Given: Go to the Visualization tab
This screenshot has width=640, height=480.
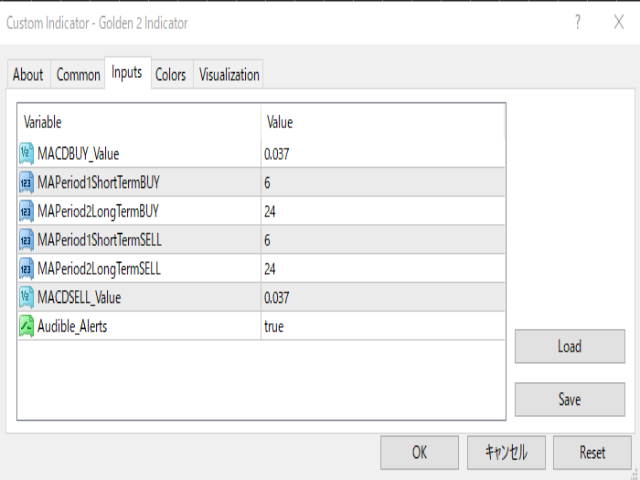Looking at the screenshot, I should pyautogui.click(x=229, y=75).
